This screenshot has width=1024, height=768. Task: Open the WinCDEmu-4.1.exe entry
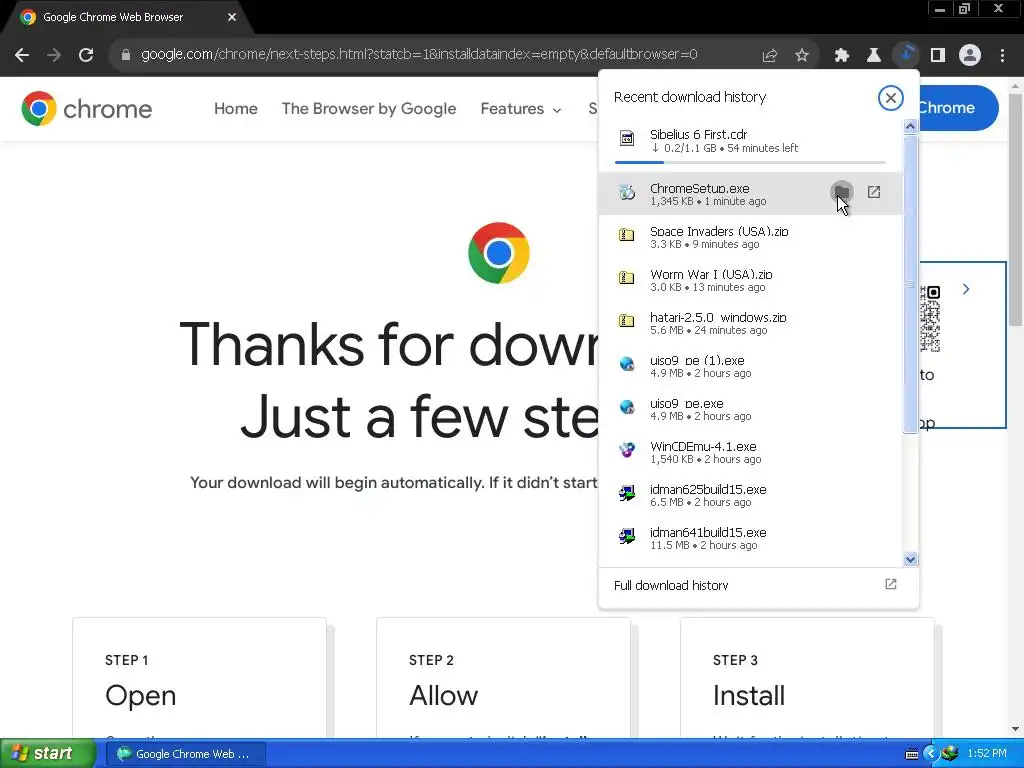tap(750, 453)
